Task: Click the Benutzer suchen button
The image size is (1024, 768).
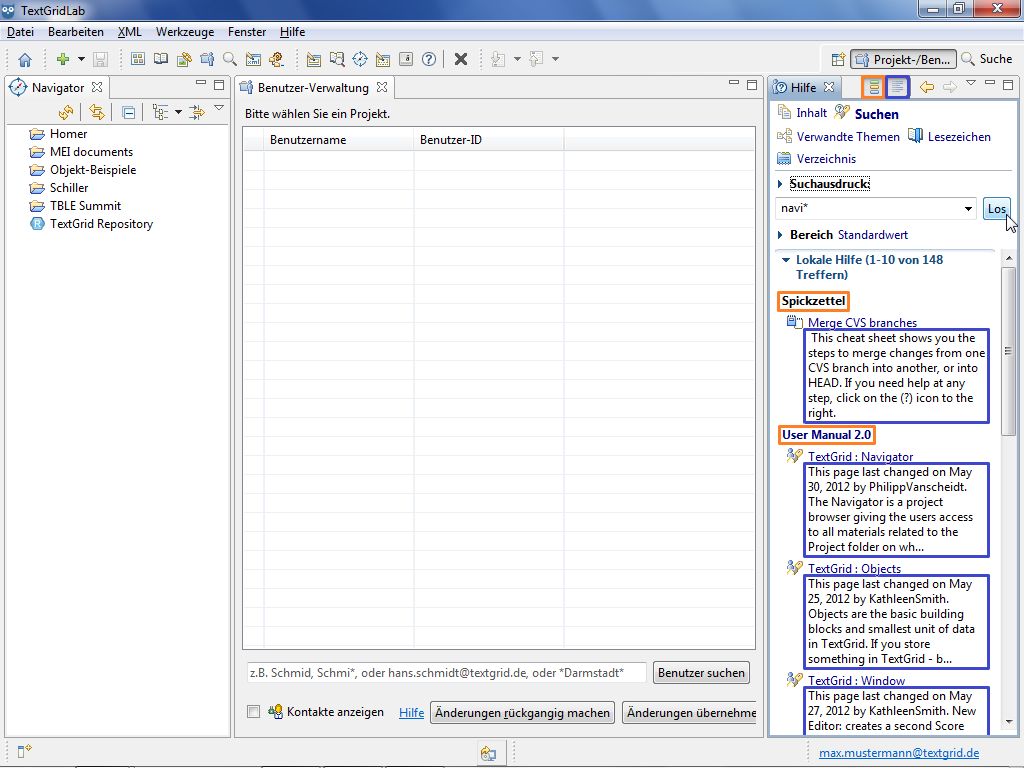Action: (x=701, y=673)
